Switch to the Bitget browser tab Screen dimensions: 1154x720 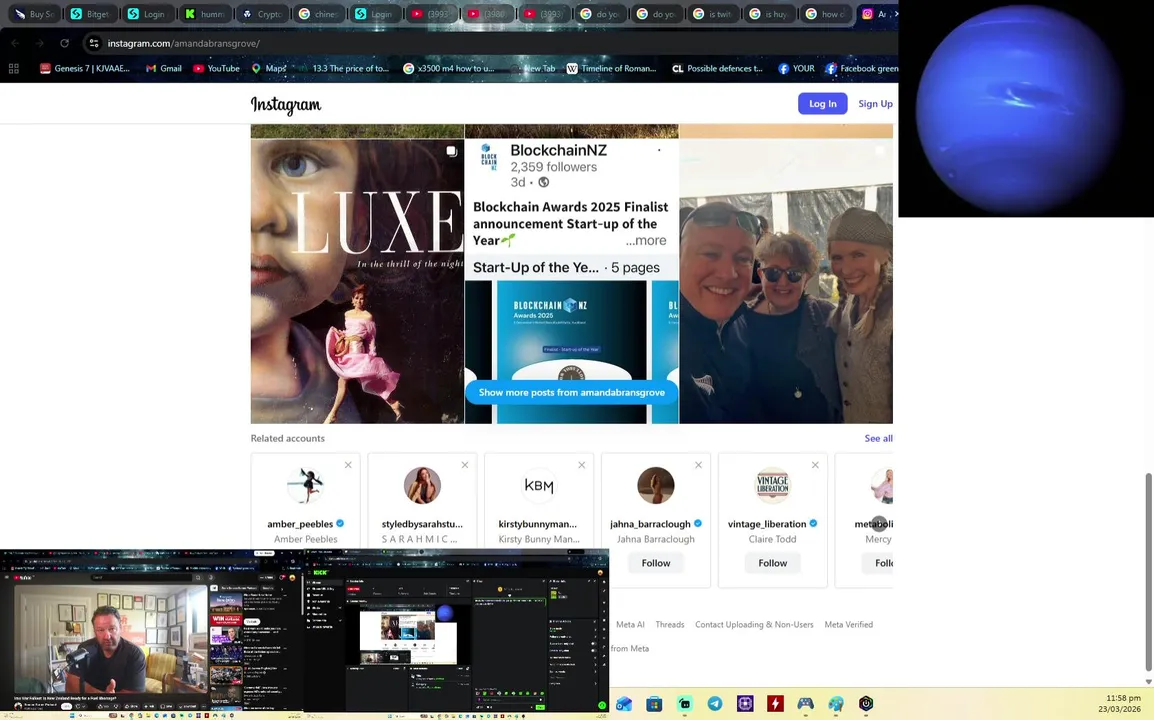pyautogui.click(x=90, y=14)
